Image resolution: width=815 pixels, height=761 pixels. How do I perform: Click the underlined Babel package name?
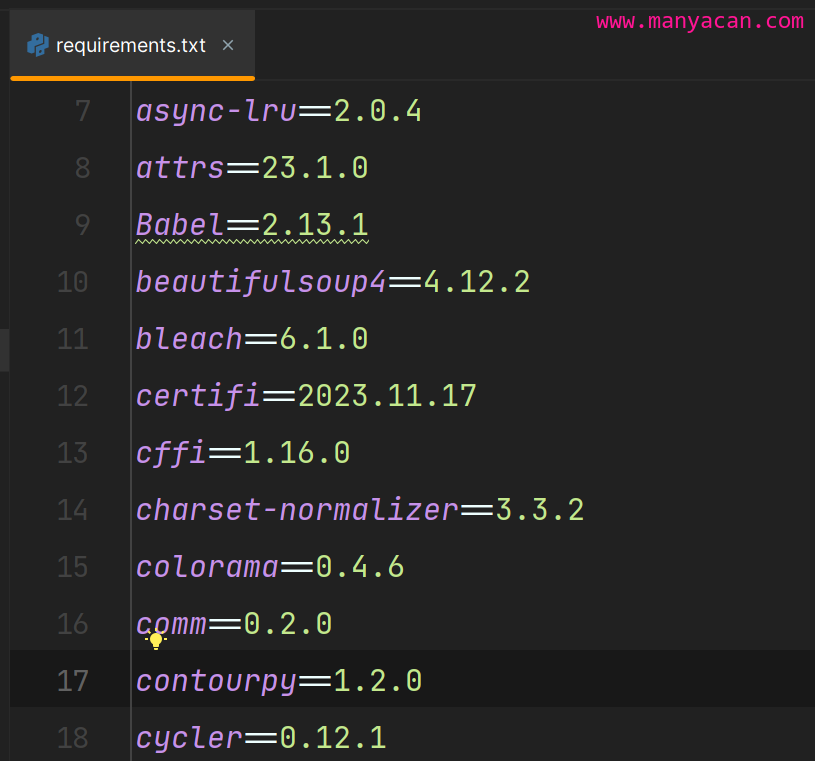(180, 225)
